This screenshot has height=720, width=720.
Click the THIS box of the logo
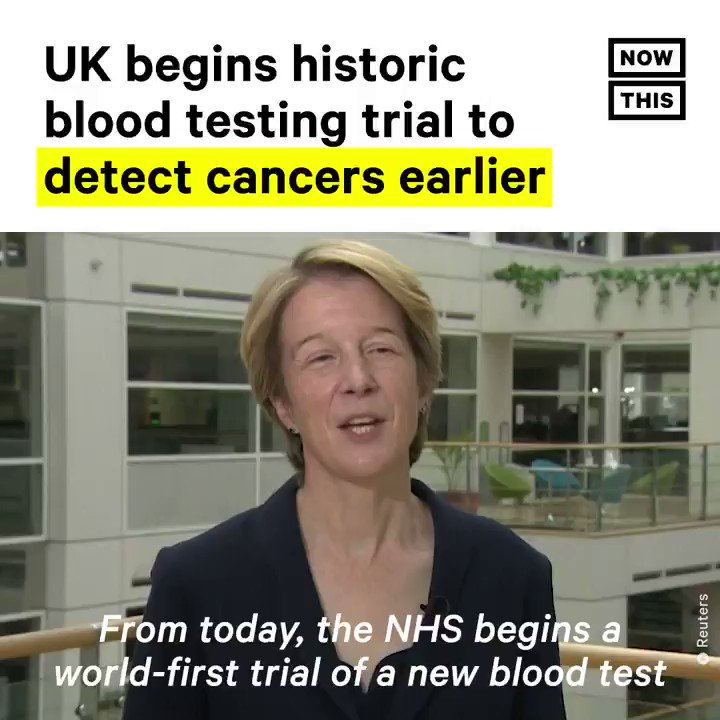click(647, 100)
